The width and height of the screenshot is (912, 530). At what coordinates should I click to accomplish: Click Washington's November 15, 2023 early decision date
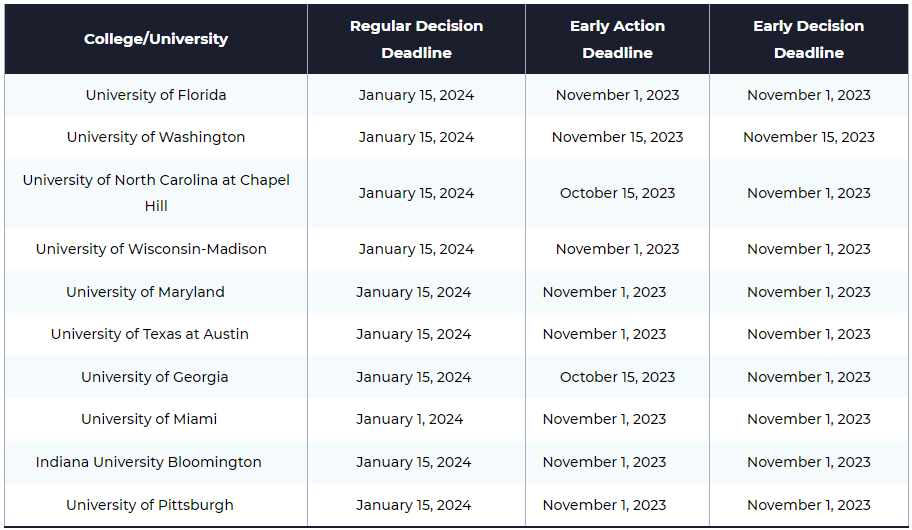tap(808, 137)
